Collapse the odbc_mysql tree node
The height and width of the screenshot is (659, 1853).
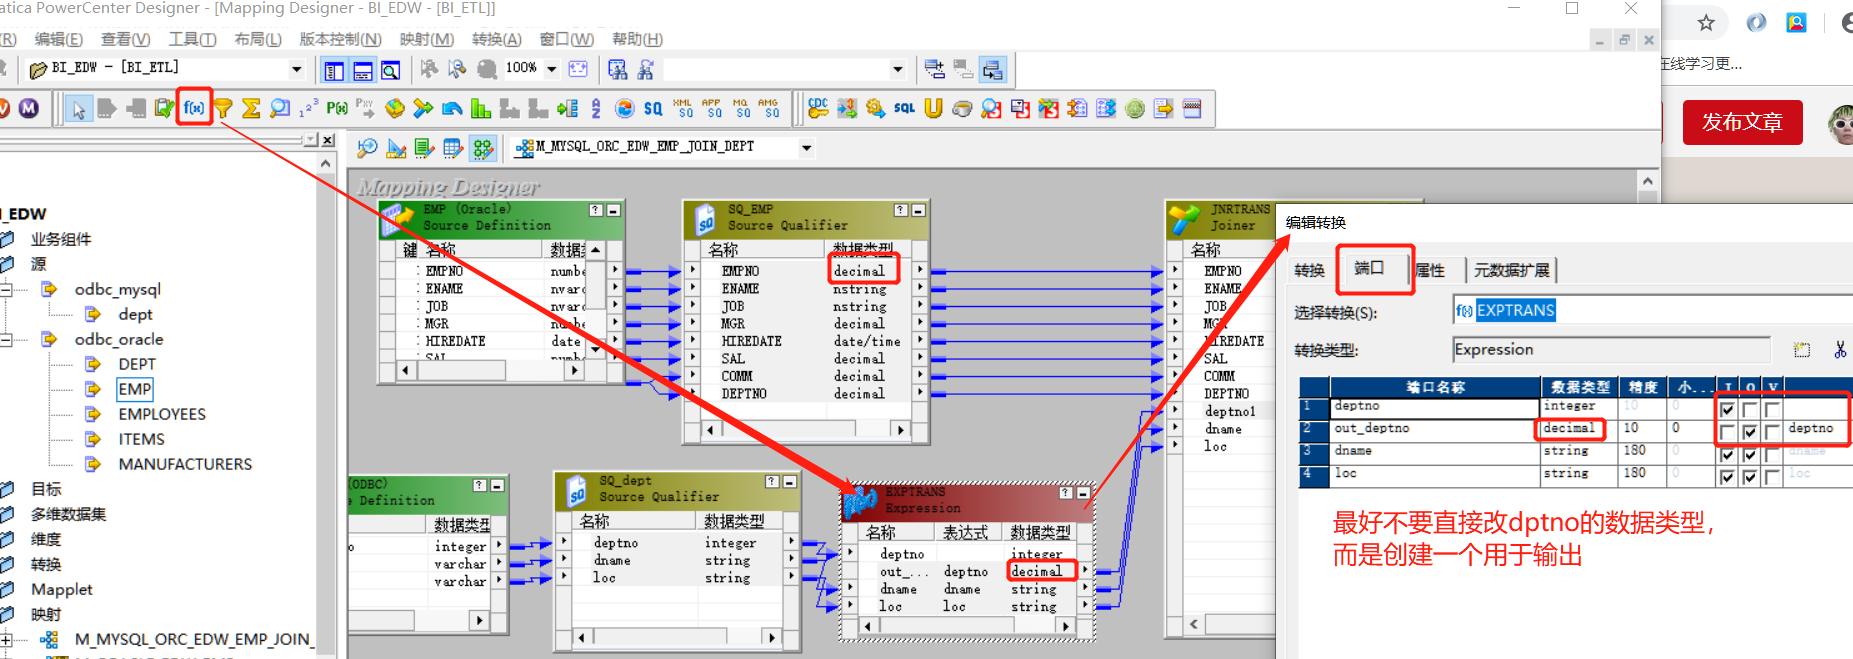(6, 289)
